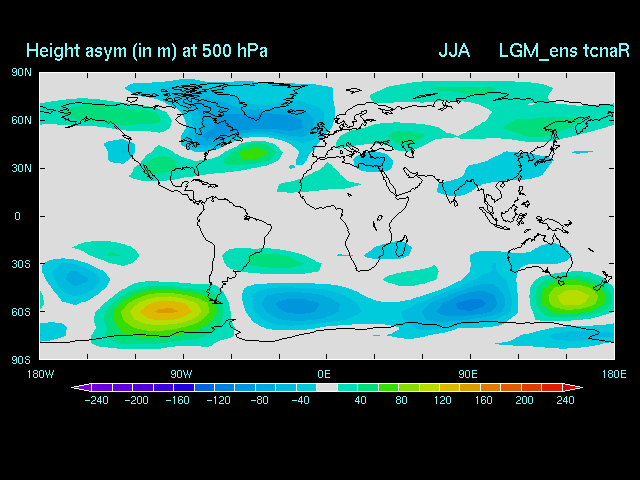Click the left purple arrow of the color bar
The height and width of the screenshot is (480, 640).
[78, 387]
